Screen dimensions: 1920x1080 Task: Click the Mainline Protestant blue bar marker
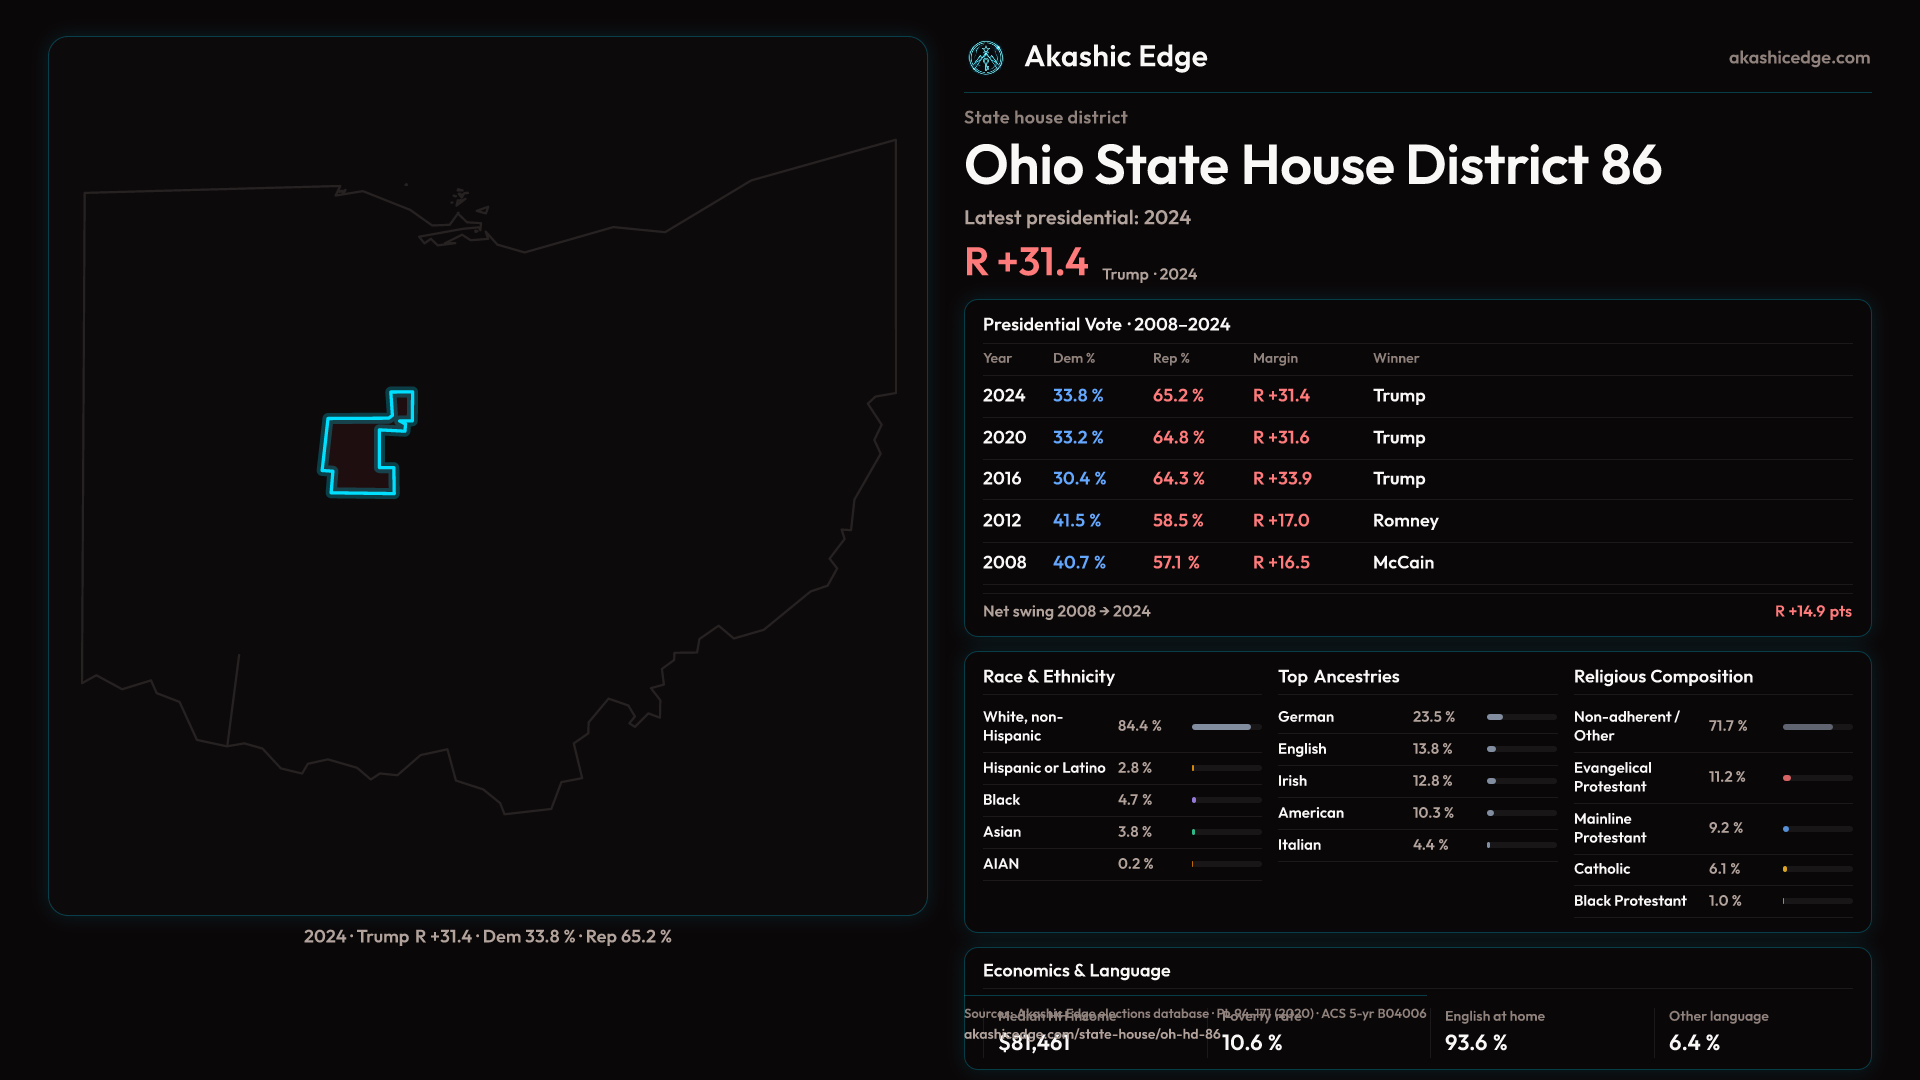point(1786,829)
